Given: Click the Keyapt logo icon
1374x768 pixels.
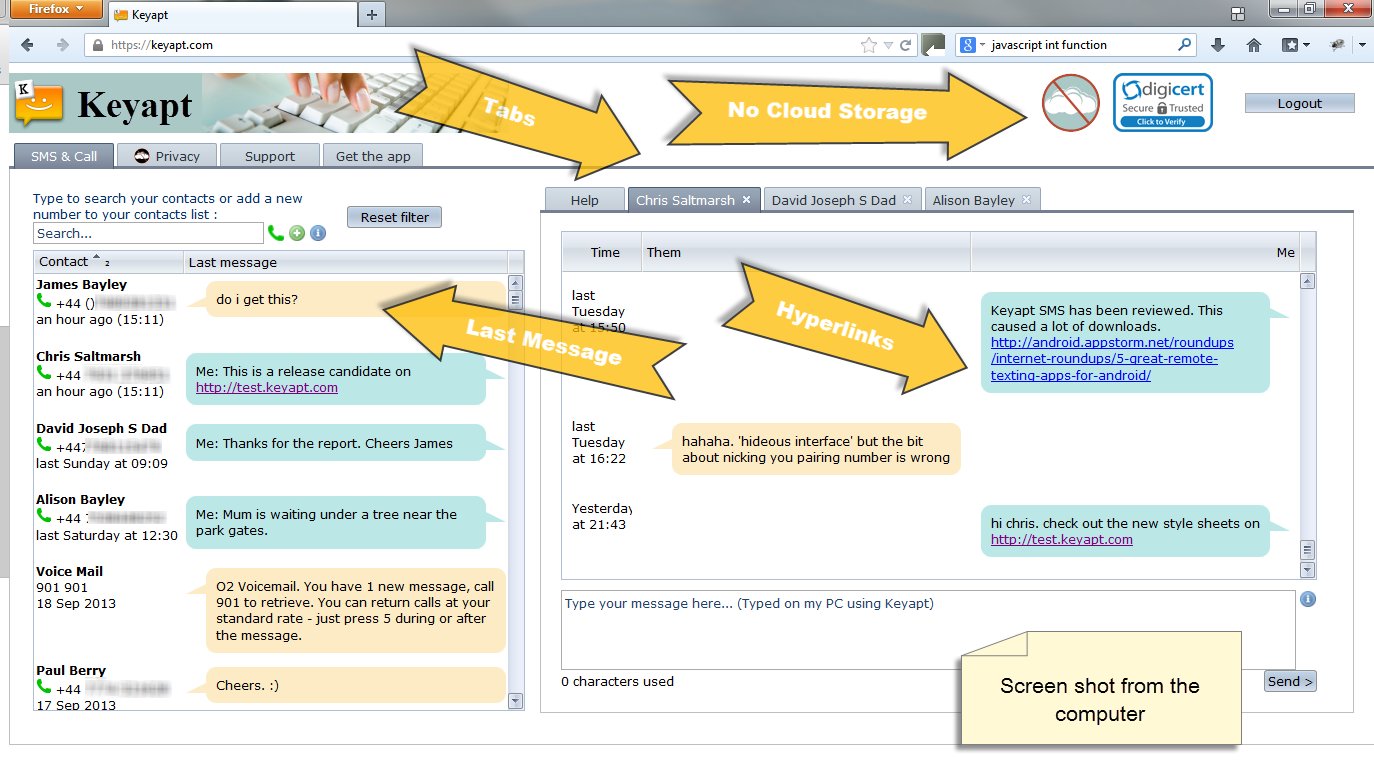Looking at the screenshot, I should (x=40, y=103).
